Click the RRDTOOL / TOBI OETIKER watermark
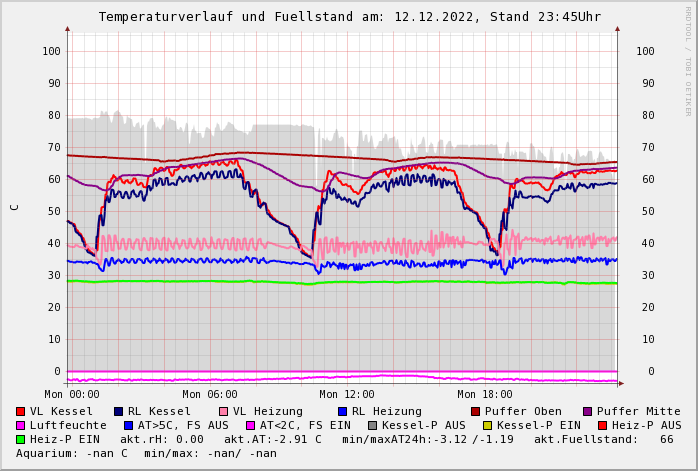Image resolution: width=698 pixels, height=471 pixels. point(688,60)
